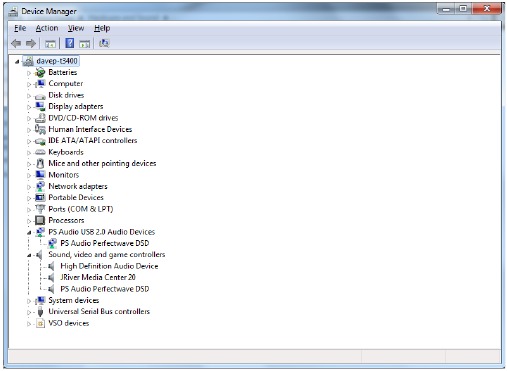This screenshot has height=371, width=507.
Task: Minimize the Device Manager window
Action: 446,9
